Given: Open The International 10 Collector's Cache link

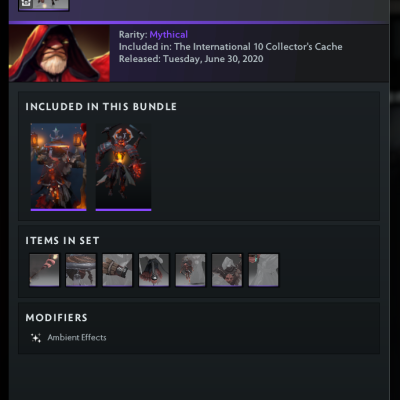Looking at the screenshot, I should click(258, 47).
